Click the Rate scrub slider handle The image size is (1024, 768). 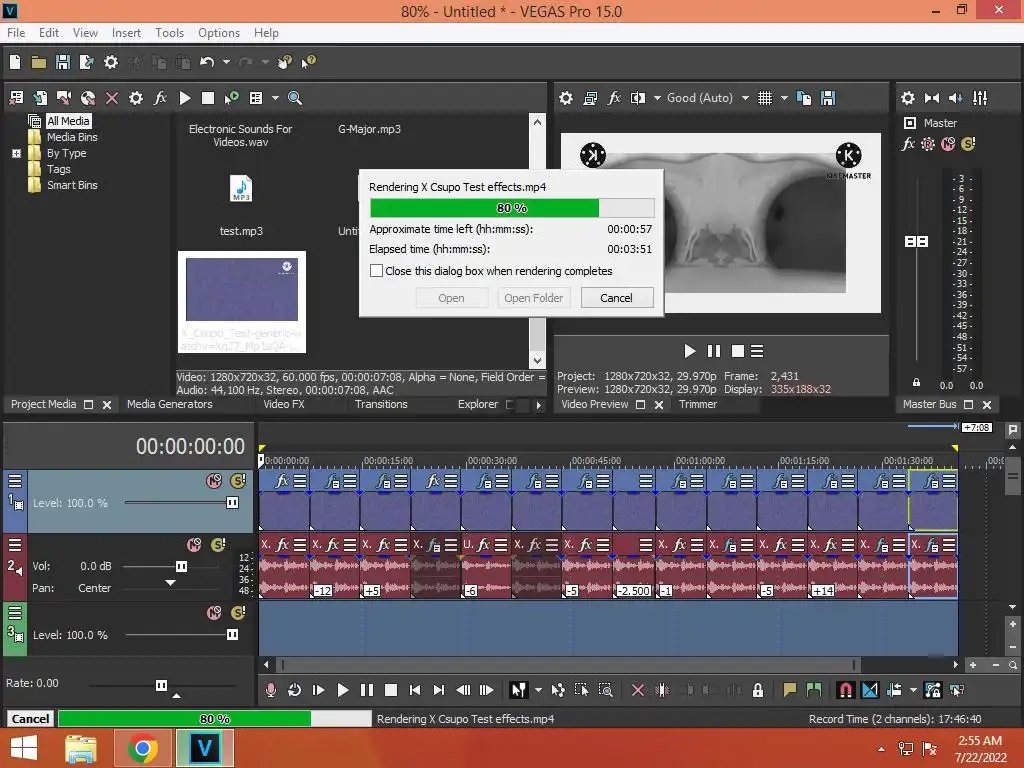click(161, 685)
